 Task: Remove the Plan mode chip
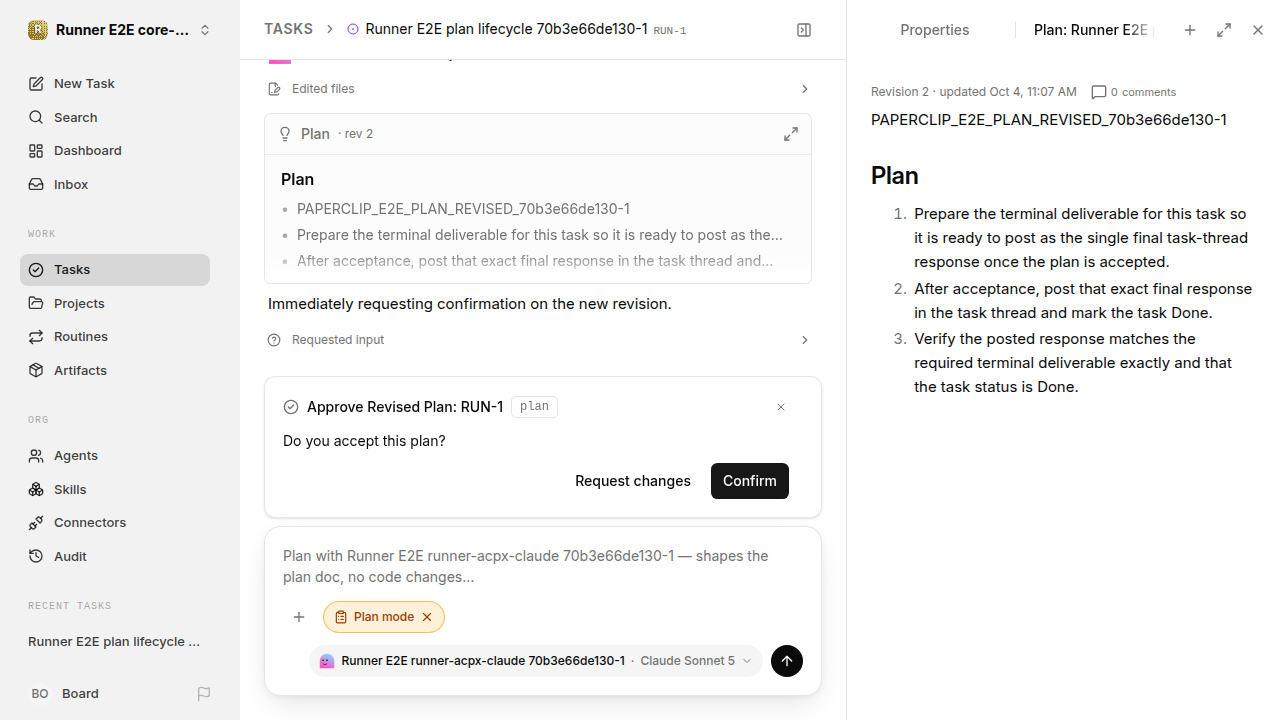[427, 617]
